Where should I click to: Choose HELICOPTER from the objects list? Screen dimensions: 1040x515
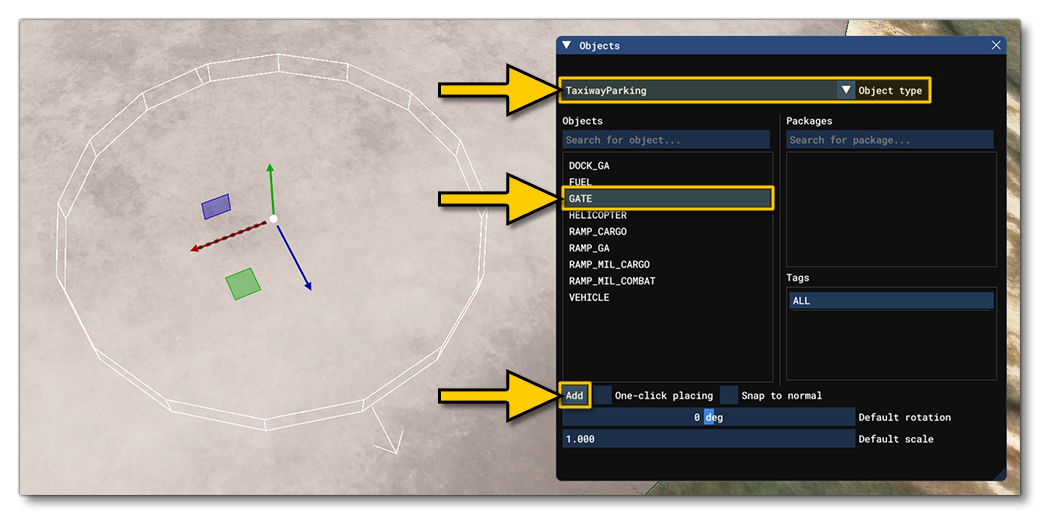click(598, 216)
